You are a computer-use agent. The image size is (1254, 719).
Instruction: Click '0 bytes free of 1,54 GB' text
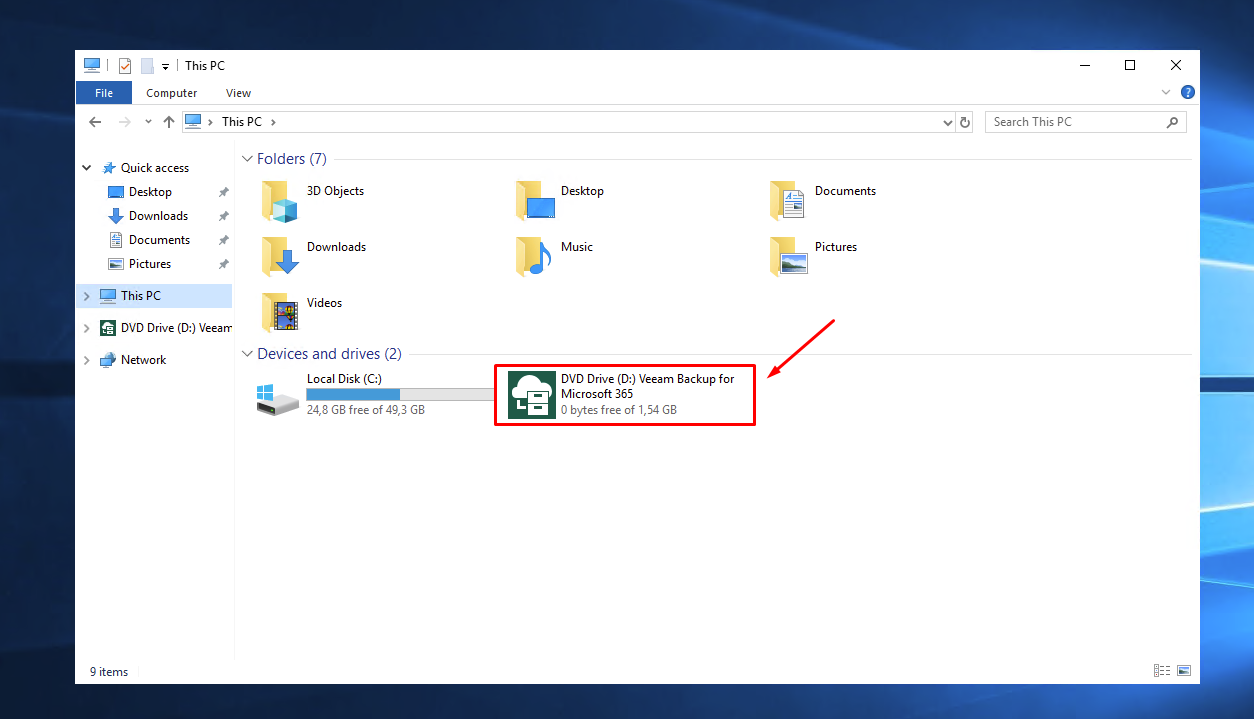pyautogui.click(x=619, y=410)
